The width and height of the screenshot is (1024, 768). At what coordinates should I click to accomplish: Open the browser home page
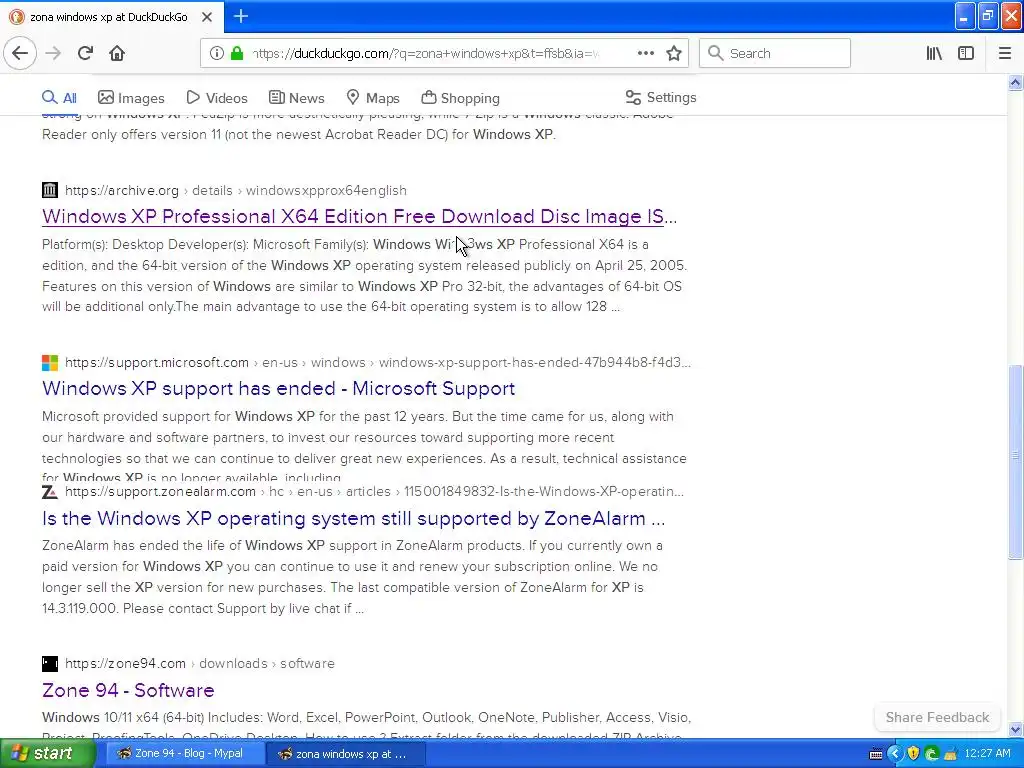117,53
